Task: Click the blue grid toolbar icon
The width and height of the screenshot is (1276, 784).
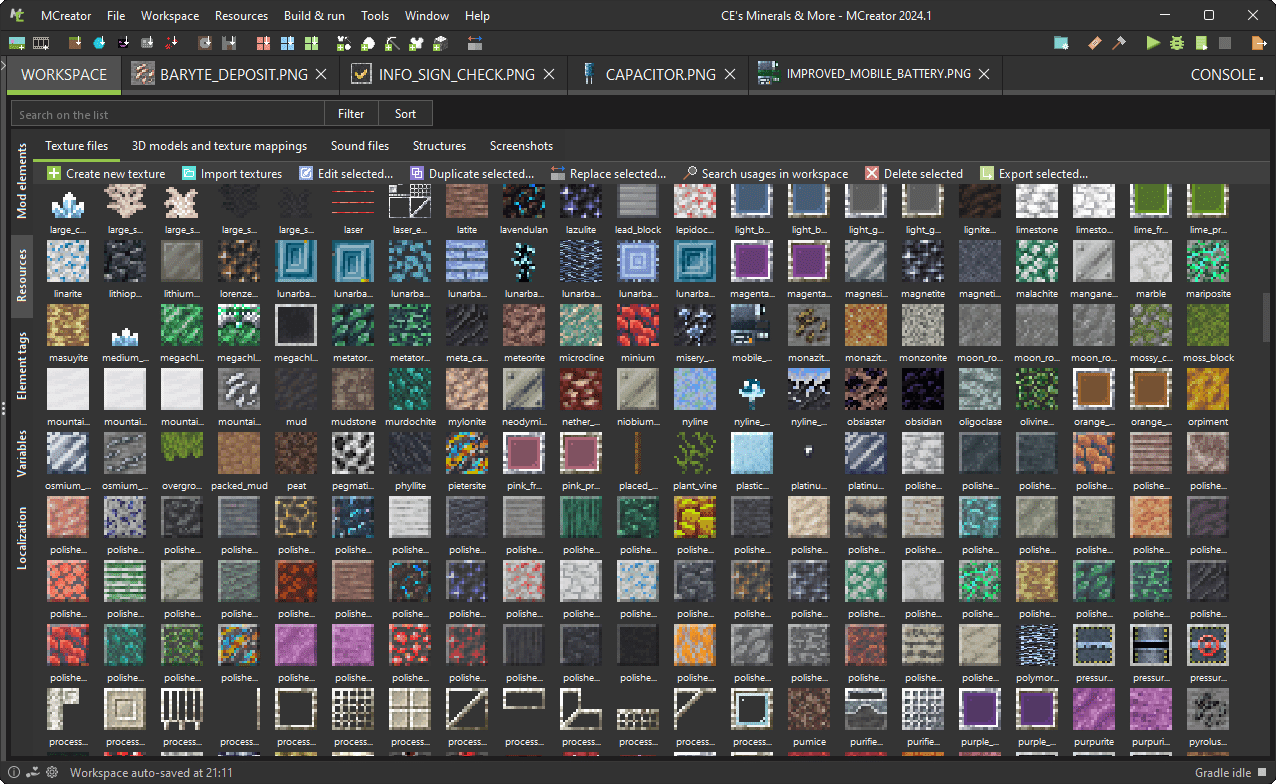Action: (288, 43)
